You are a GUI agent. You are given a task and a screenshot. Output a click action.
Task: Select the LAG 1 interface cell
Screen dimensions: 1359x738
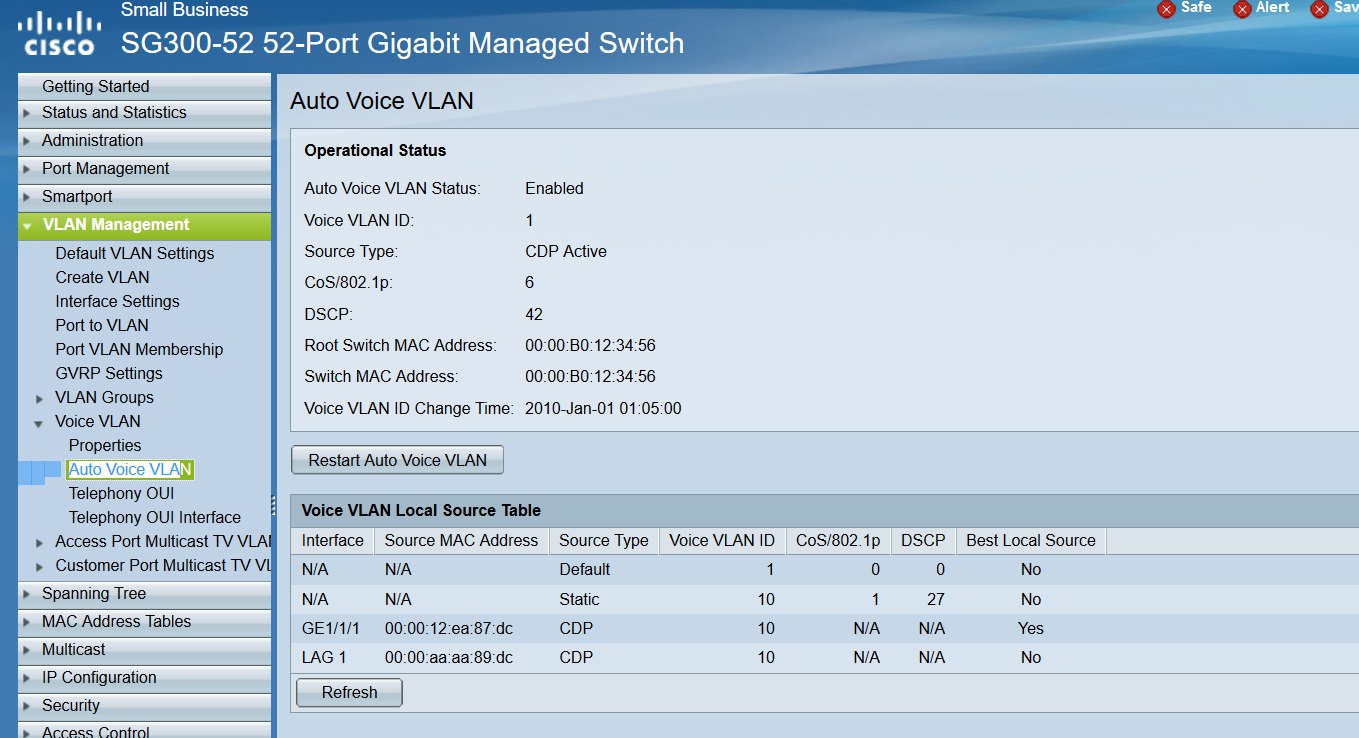(322, 657)
